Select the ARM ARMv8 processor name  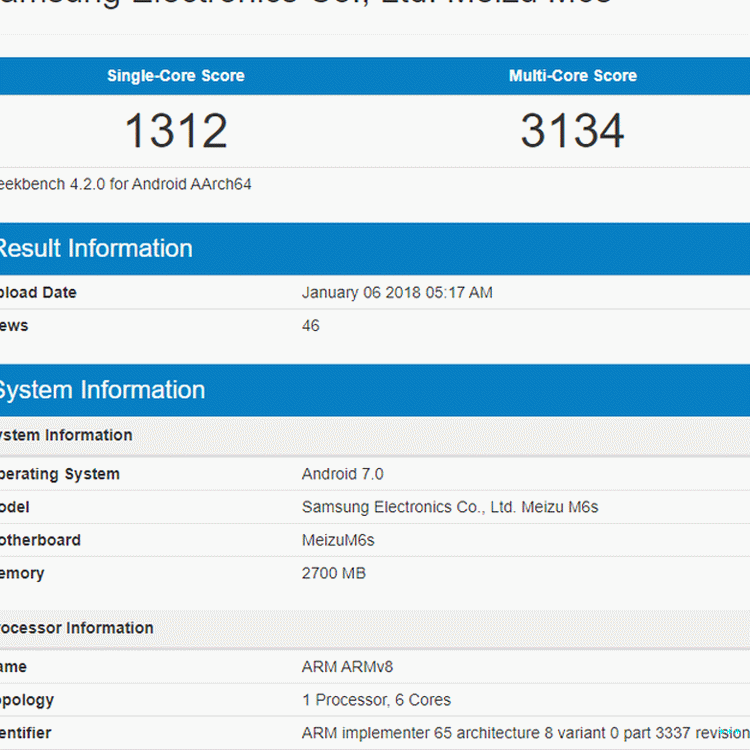347,667
